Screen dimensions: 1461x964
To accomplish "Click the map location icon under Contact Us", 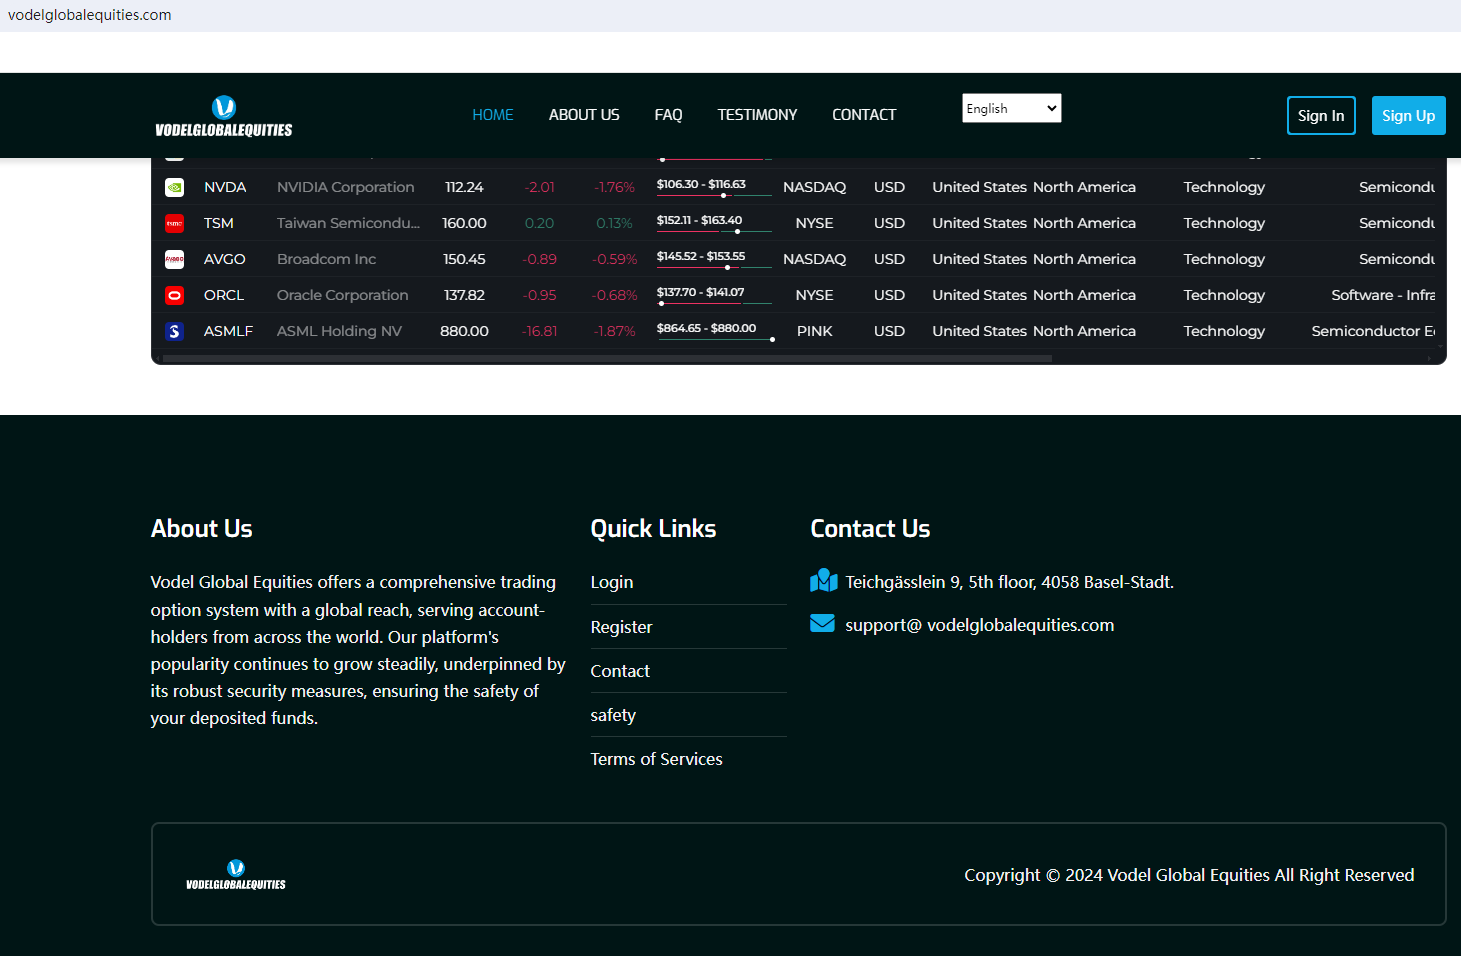I will click(823, 581).
